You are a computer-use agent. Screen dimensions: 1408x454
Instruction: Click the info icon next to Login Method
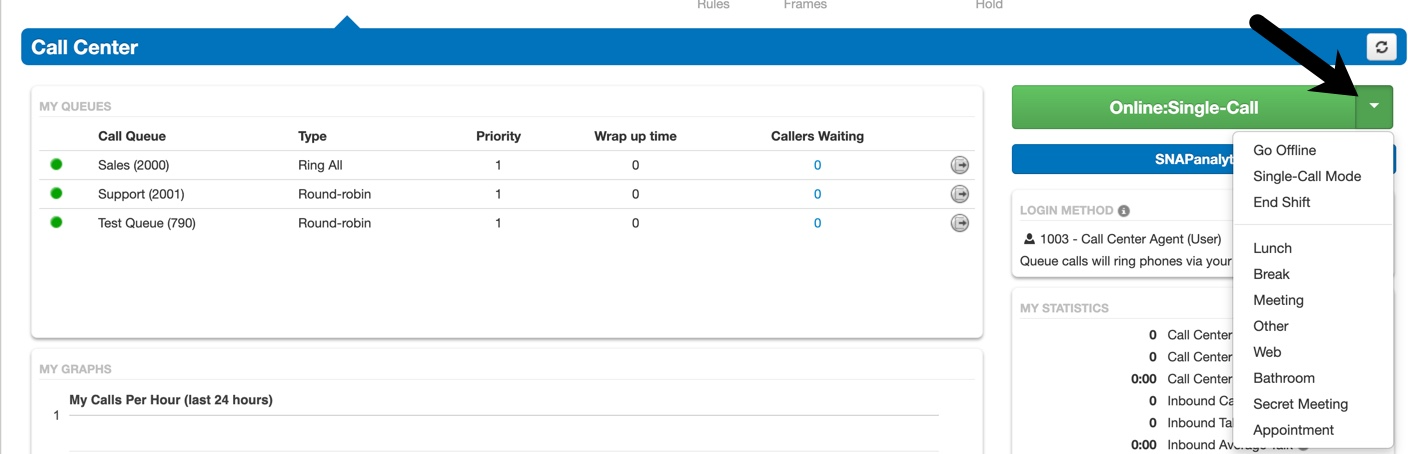click(x=1124, y=211)
